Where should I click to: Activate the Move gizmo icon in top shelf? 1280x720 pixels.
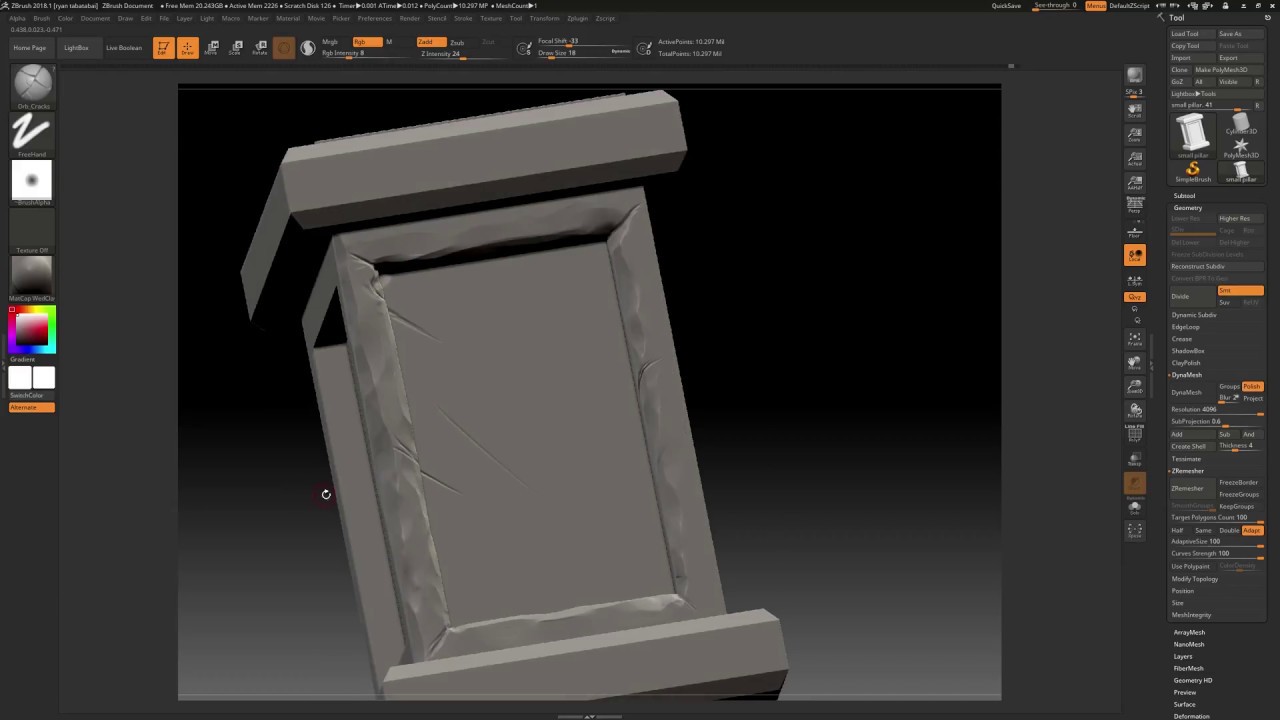pyautogui.click(x=211, y=48)
